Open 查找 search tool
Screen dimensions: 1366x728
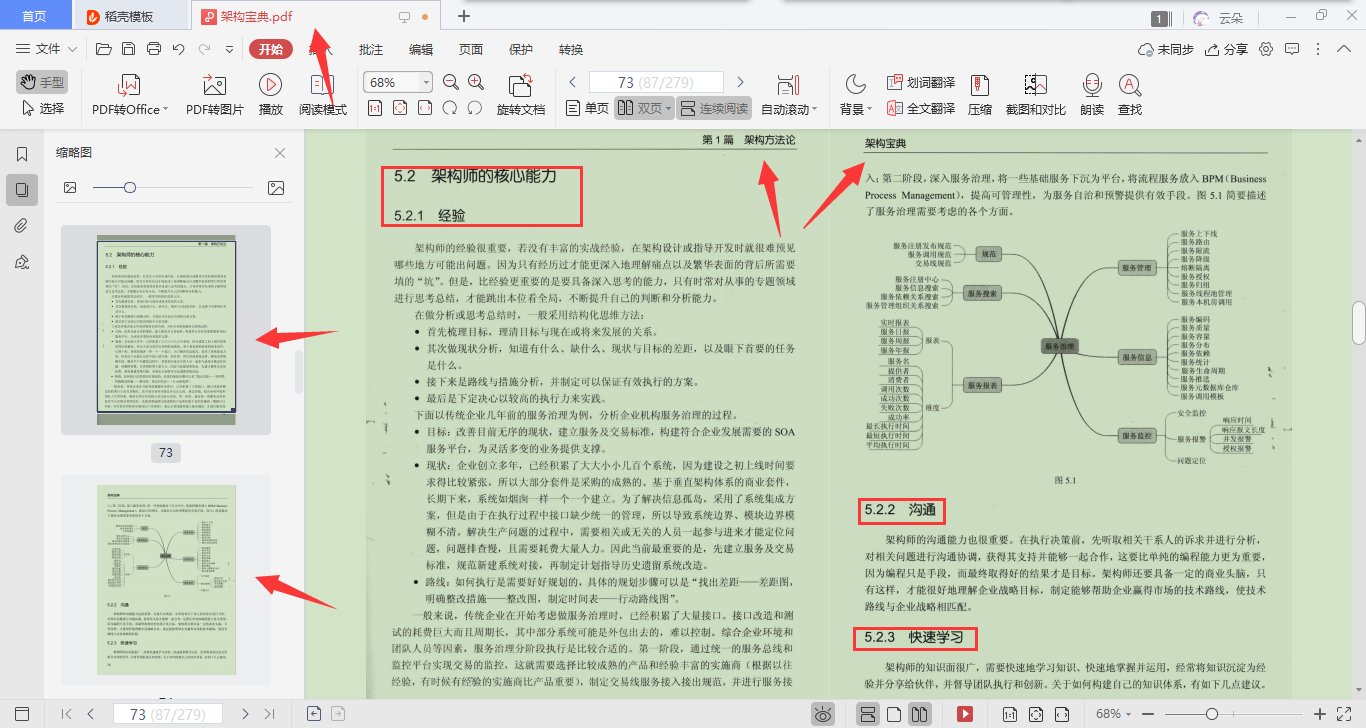point(1130,96)
